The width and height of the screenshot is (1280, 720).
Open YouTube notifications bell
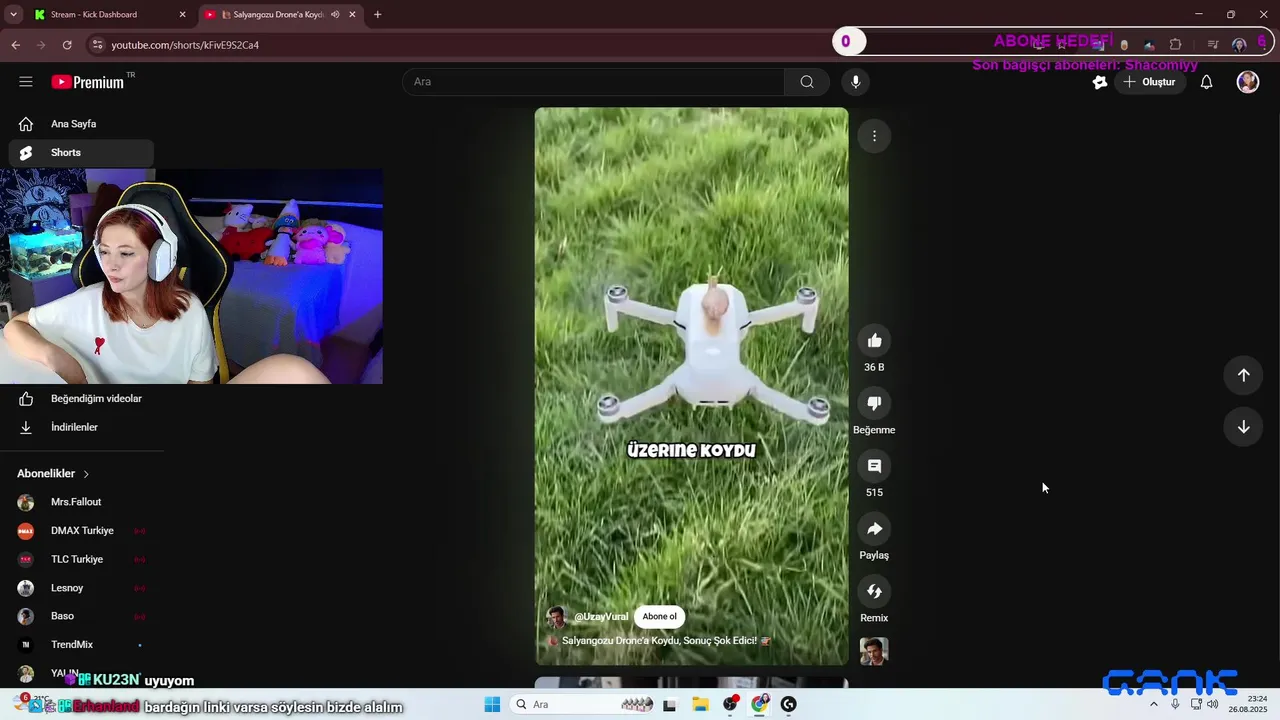[x=1206, y=82]
